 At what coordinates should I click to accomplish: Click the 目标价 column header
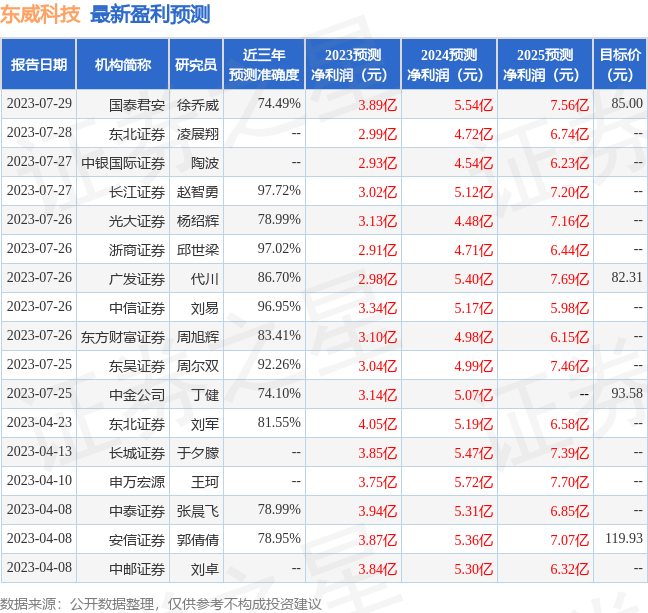coord(620,64)
